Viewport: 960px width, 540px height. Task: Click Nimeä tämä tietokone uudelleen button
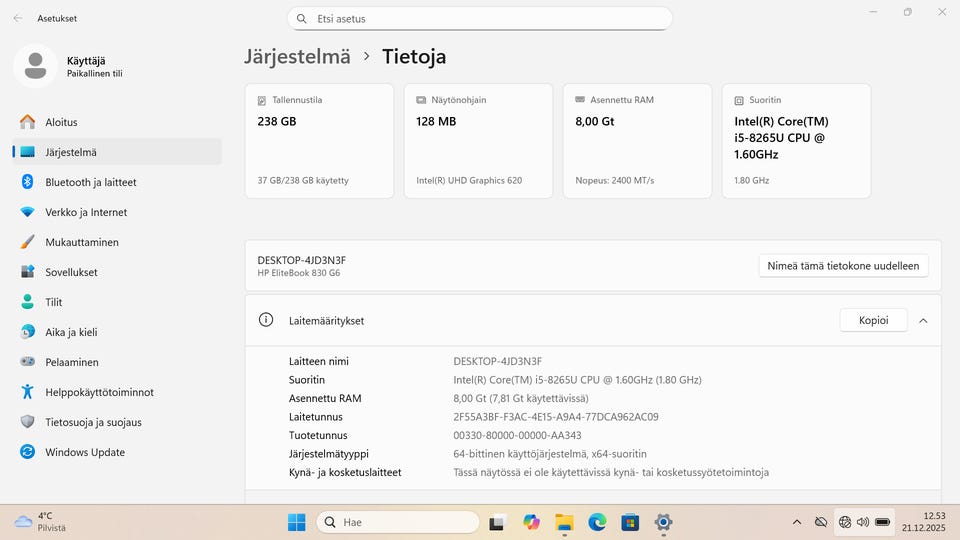(843, 266)
